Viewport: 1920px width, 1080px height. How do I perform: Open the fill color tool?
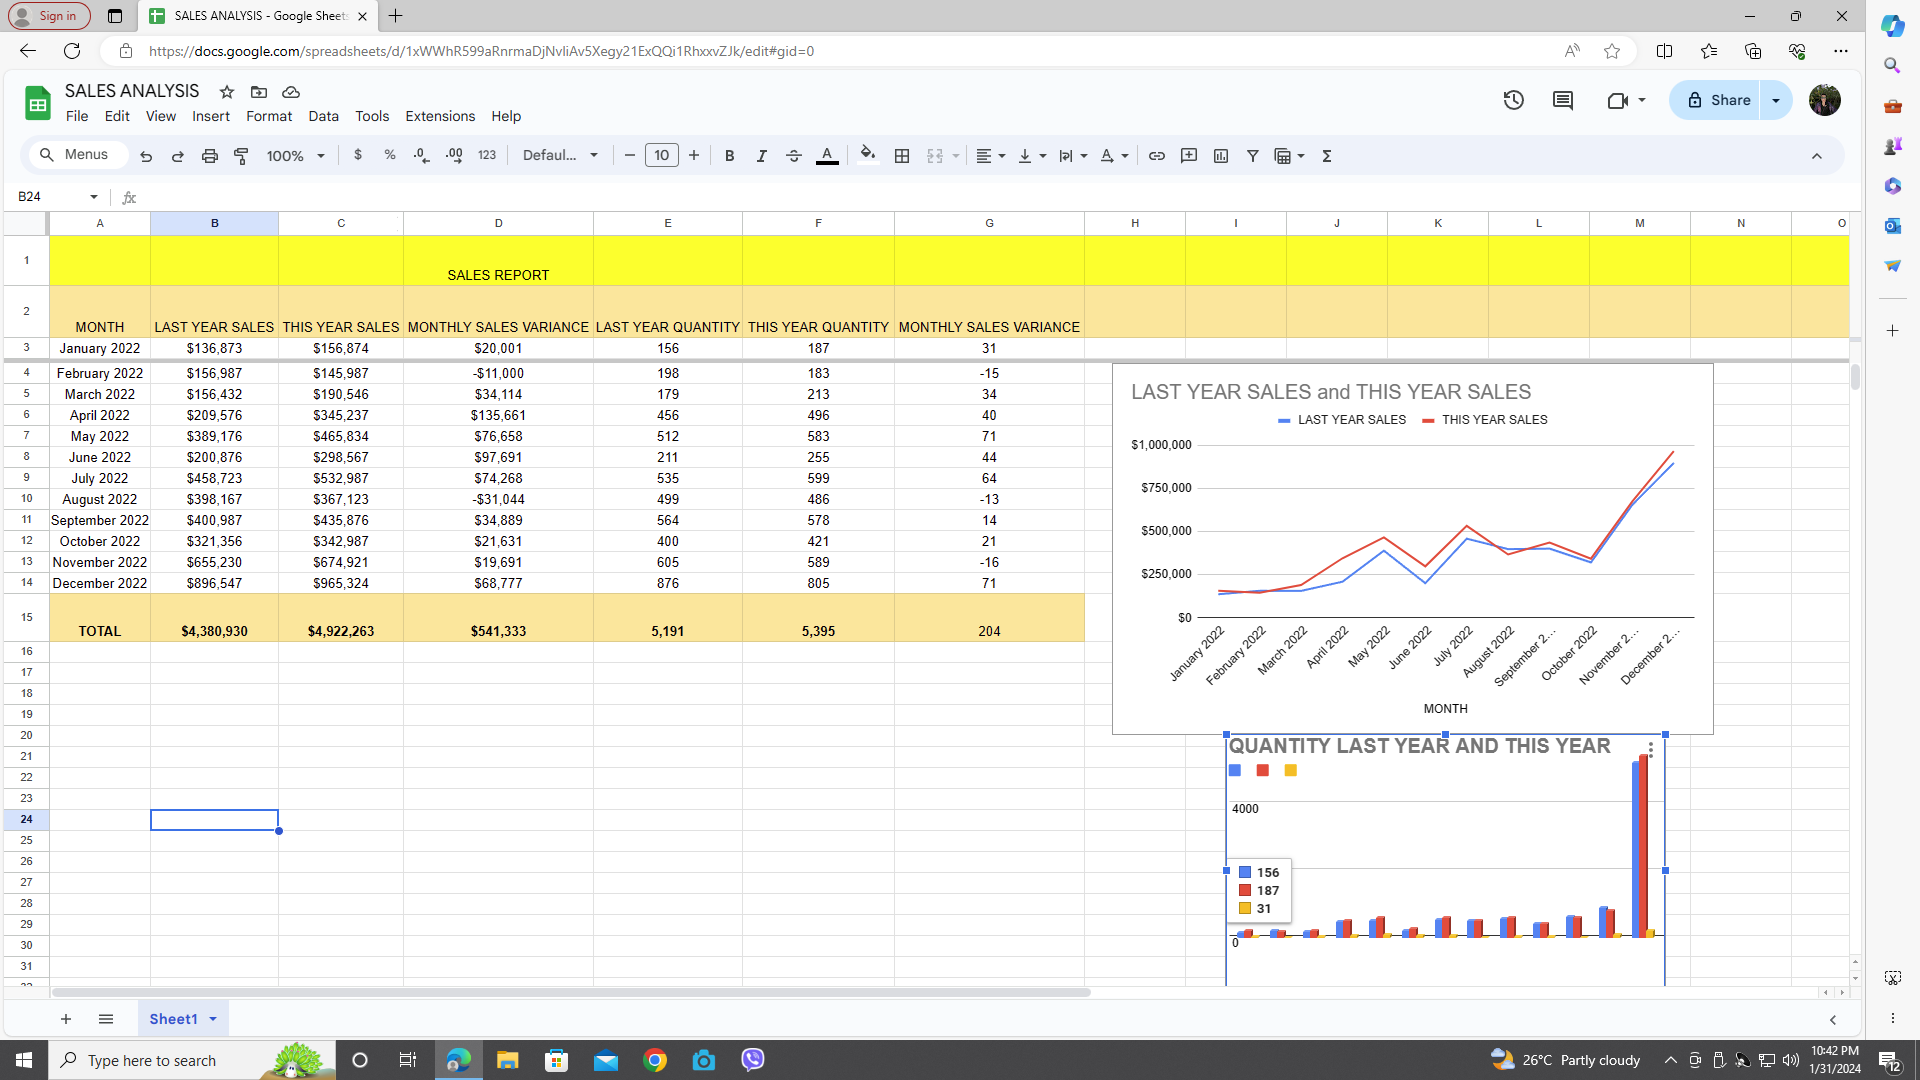click(x=868, y=155)
